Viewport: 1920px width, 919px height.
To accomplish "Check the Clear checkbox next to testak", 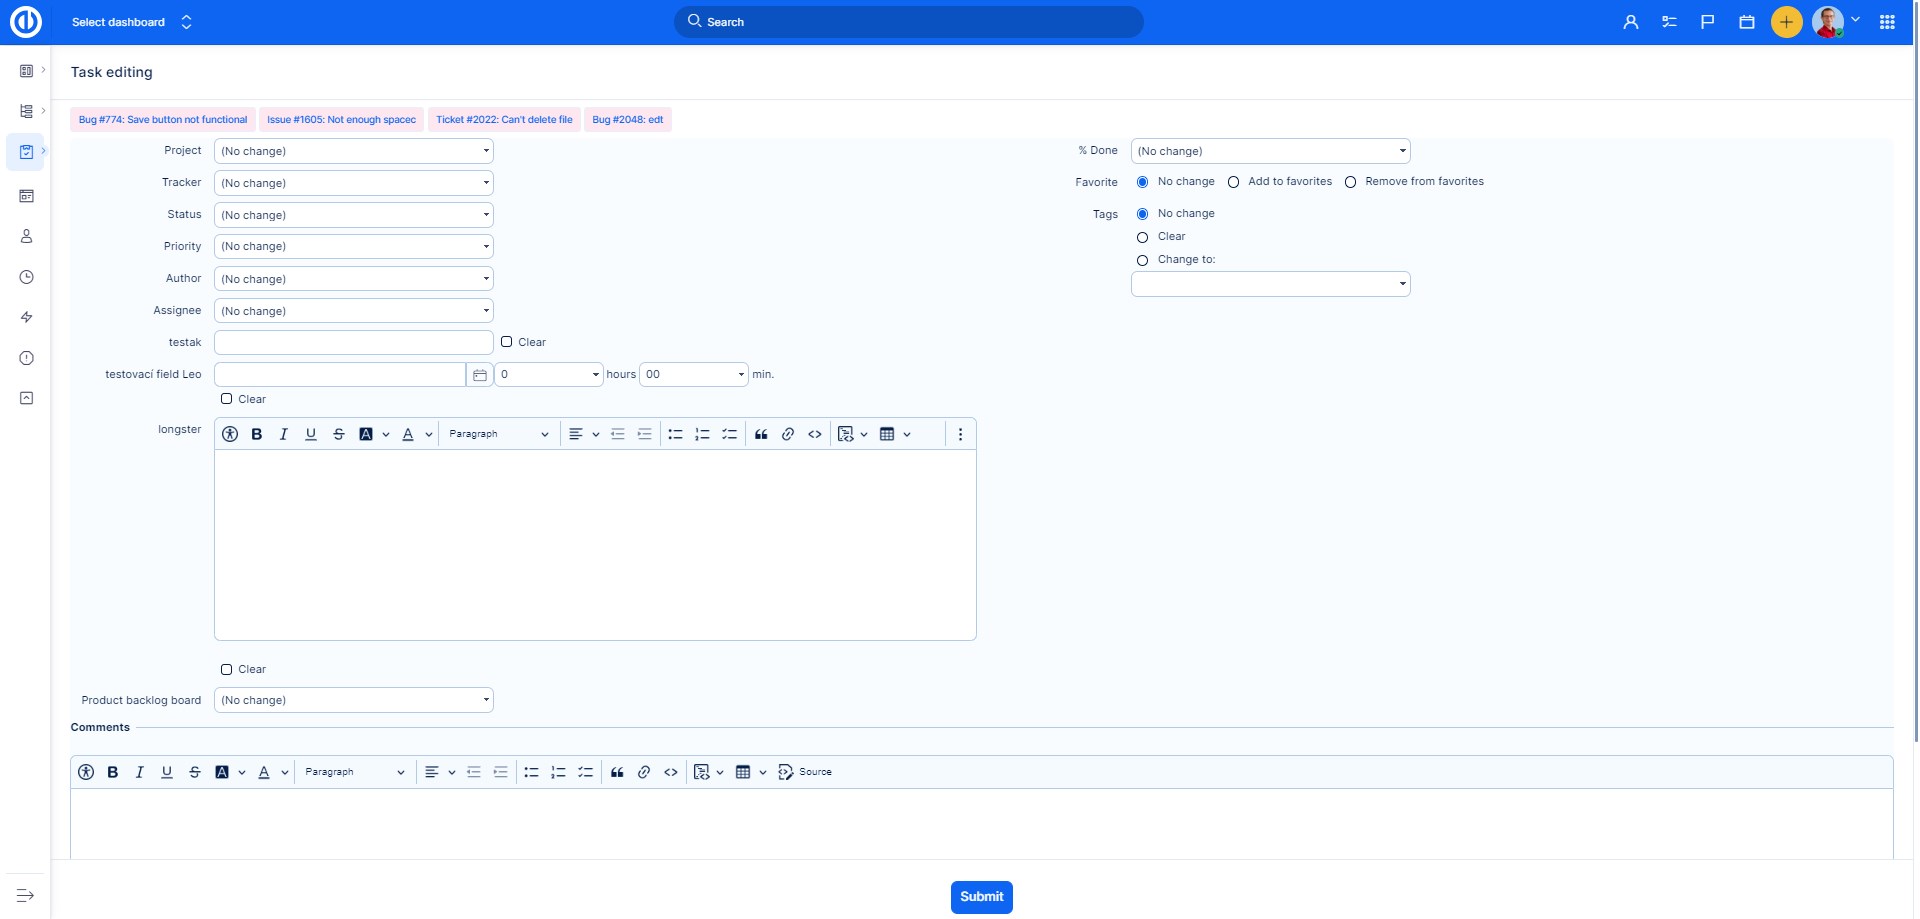I will (507, 342).
